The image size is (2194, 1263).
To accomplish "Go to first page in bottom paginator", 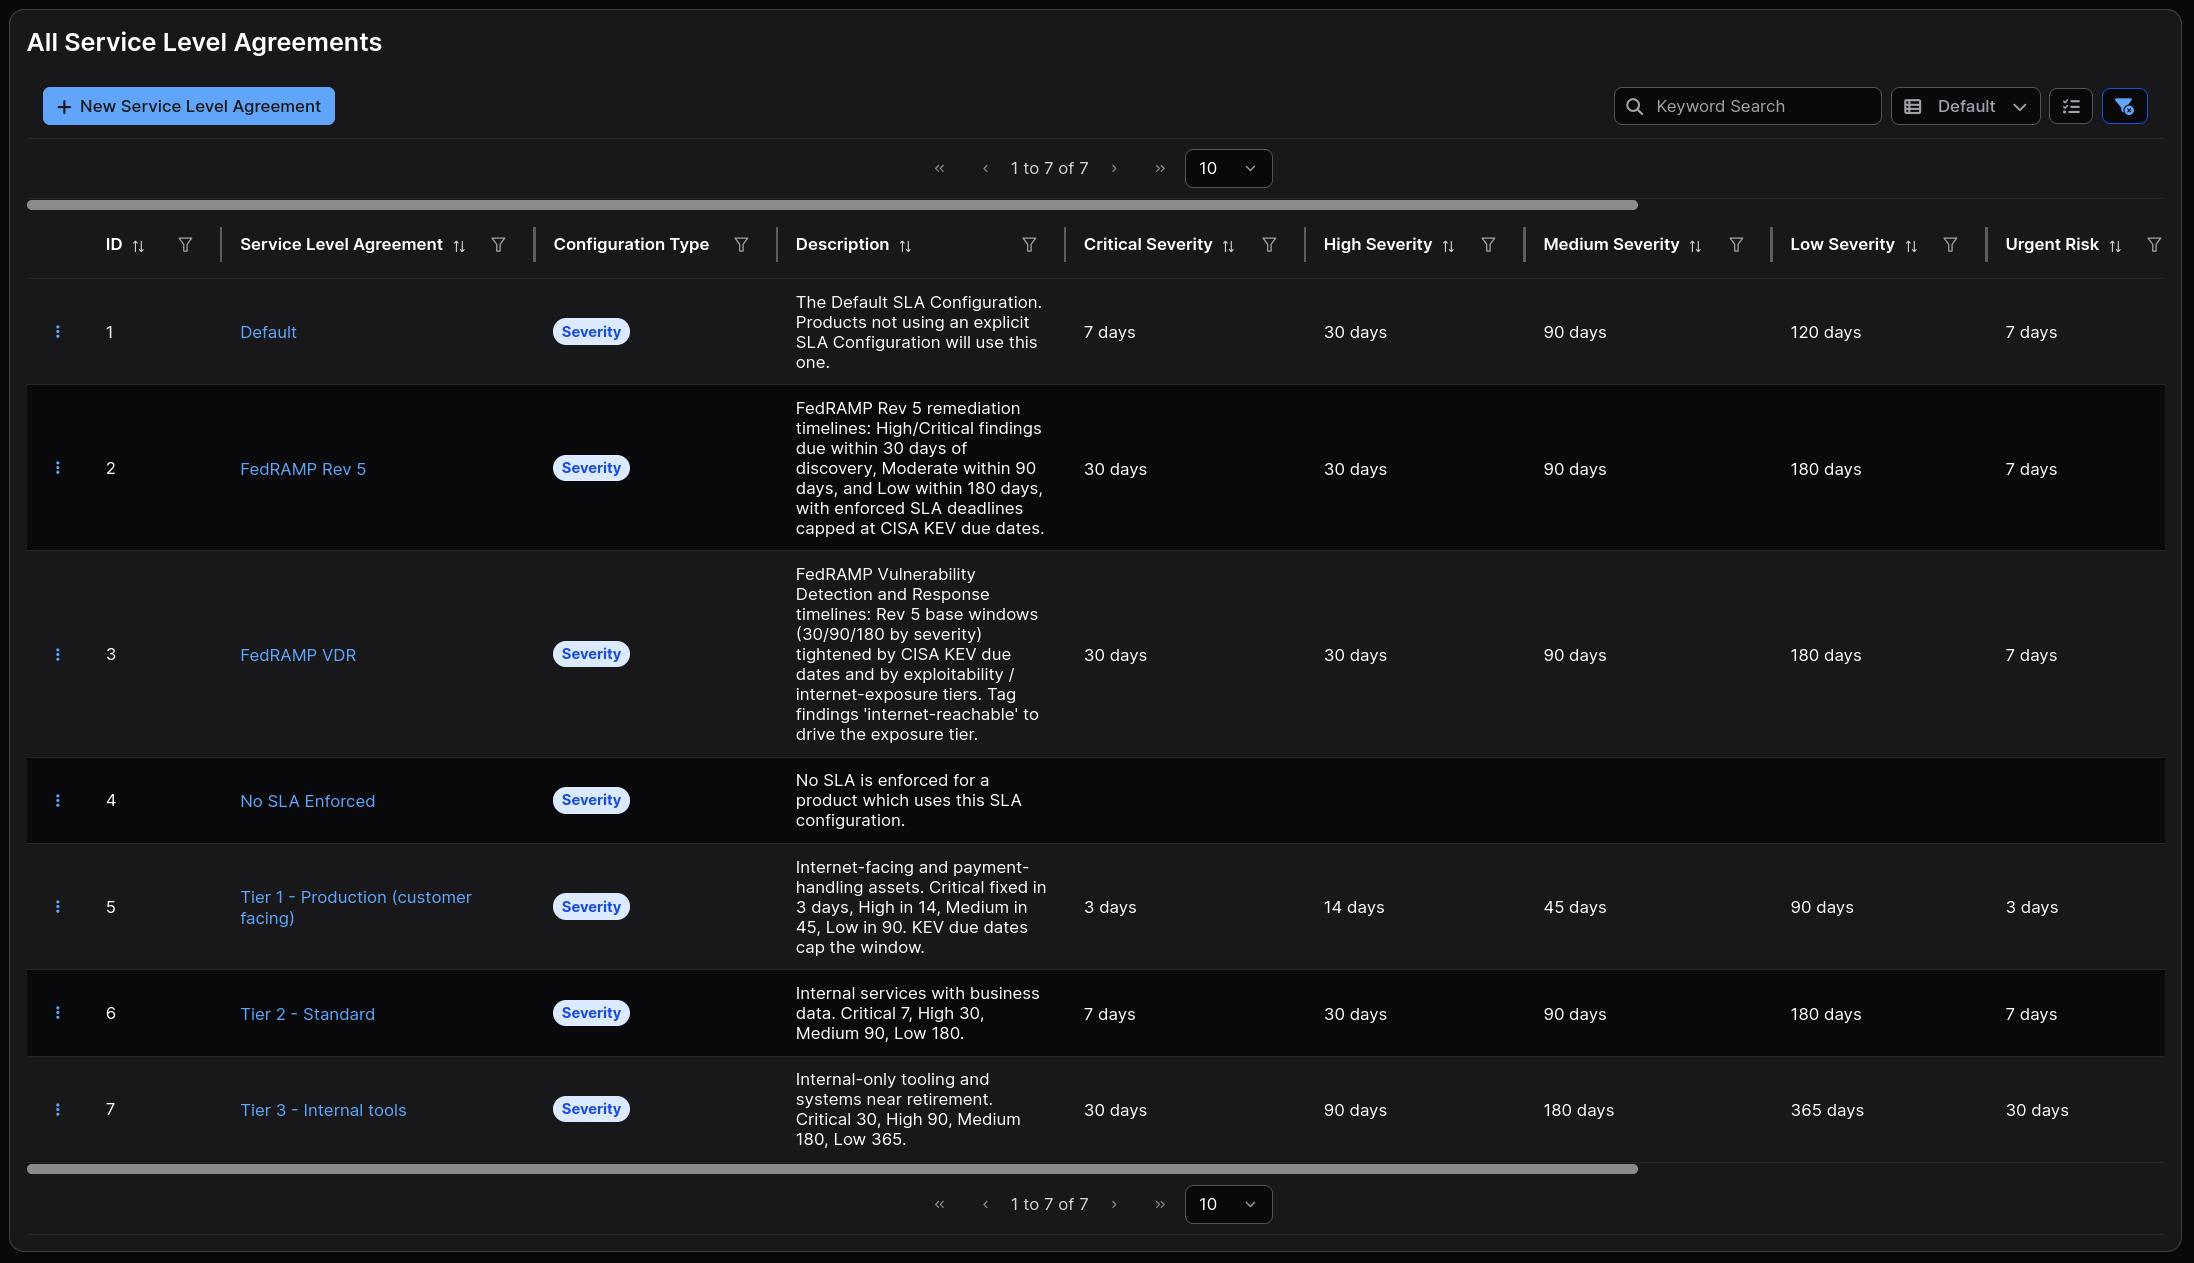I will [x=939, y=1204].
